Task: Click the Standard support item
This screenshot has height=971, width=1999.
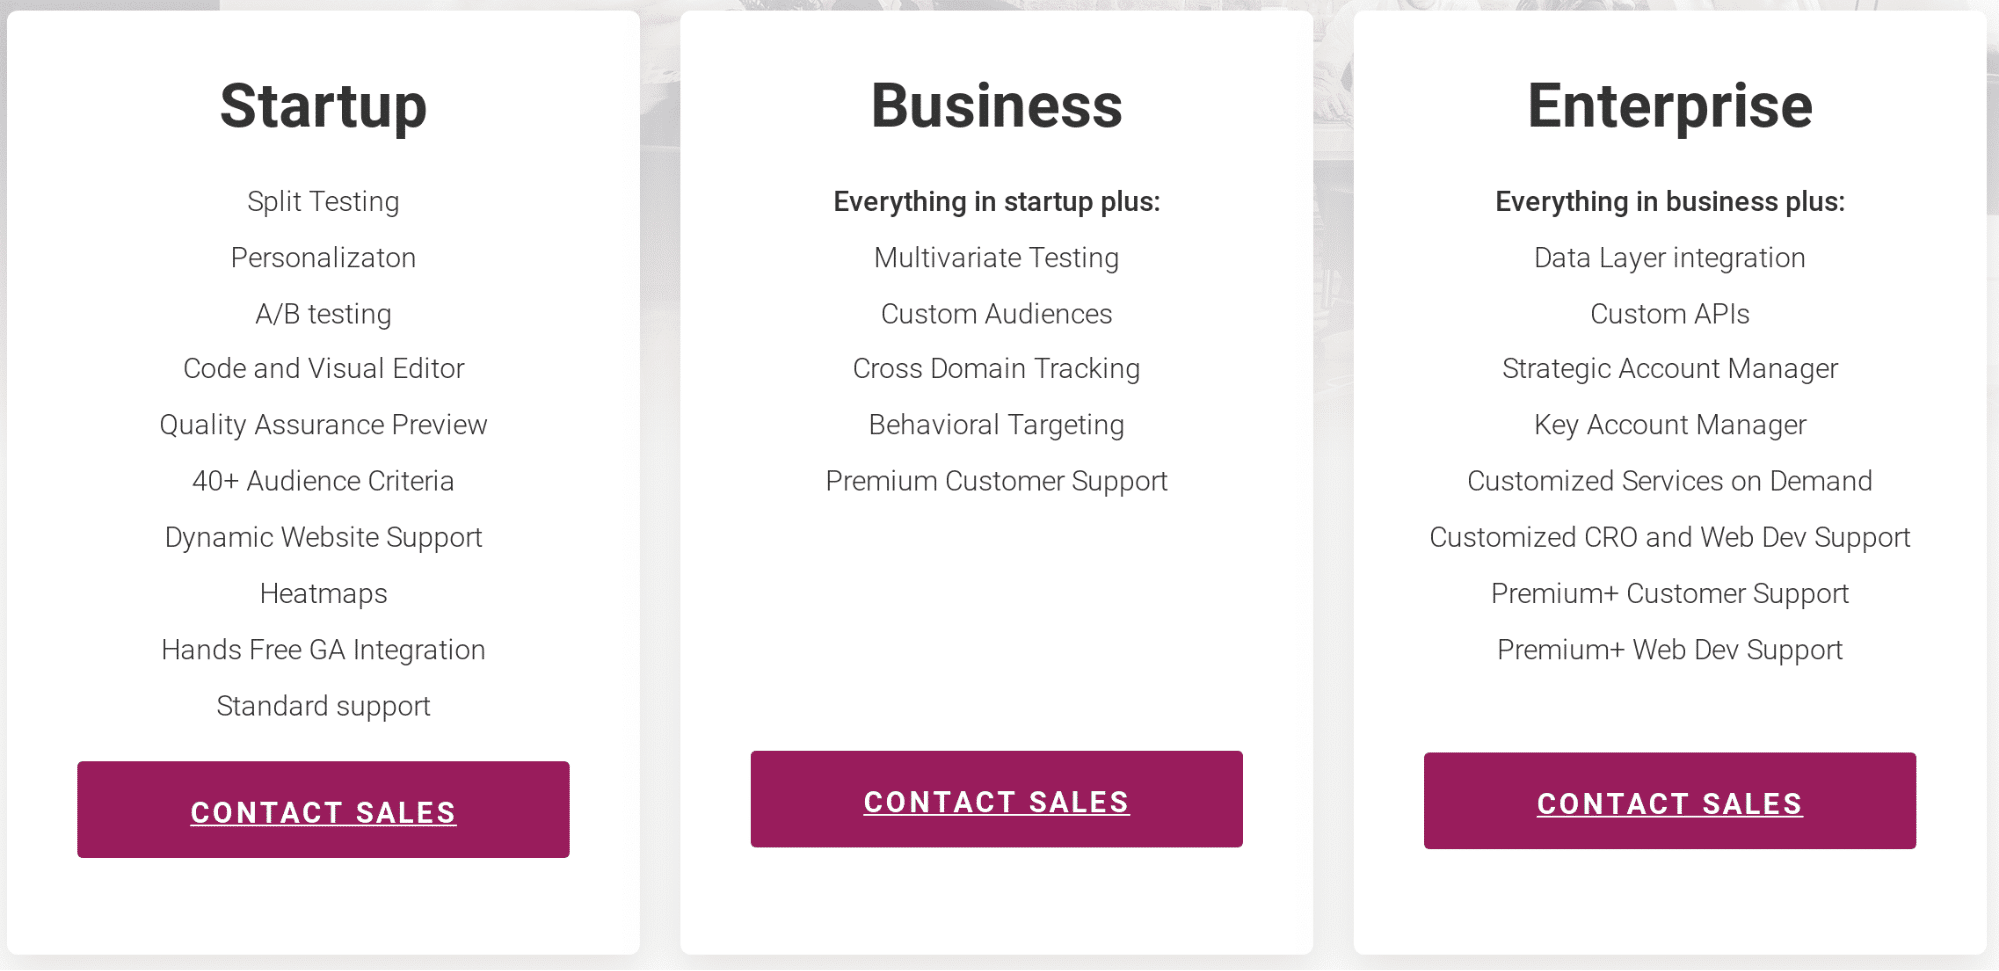Action: tap(323, 707)
